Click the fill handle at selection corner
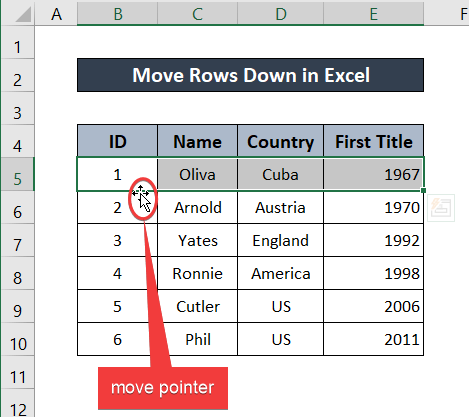This screenshot has height=417, width=469. (x=423, y=190)
